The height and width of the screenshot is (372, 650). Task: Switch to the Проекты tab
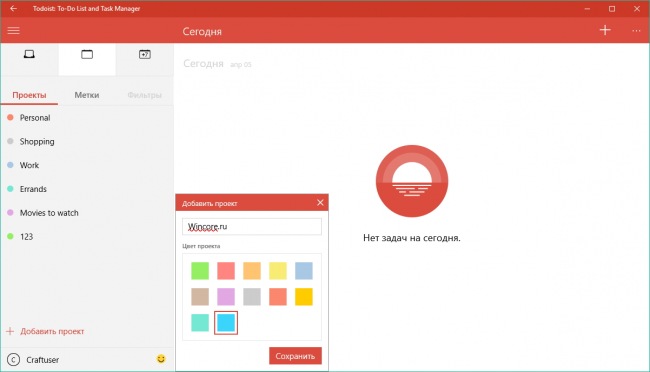[29, 95]
